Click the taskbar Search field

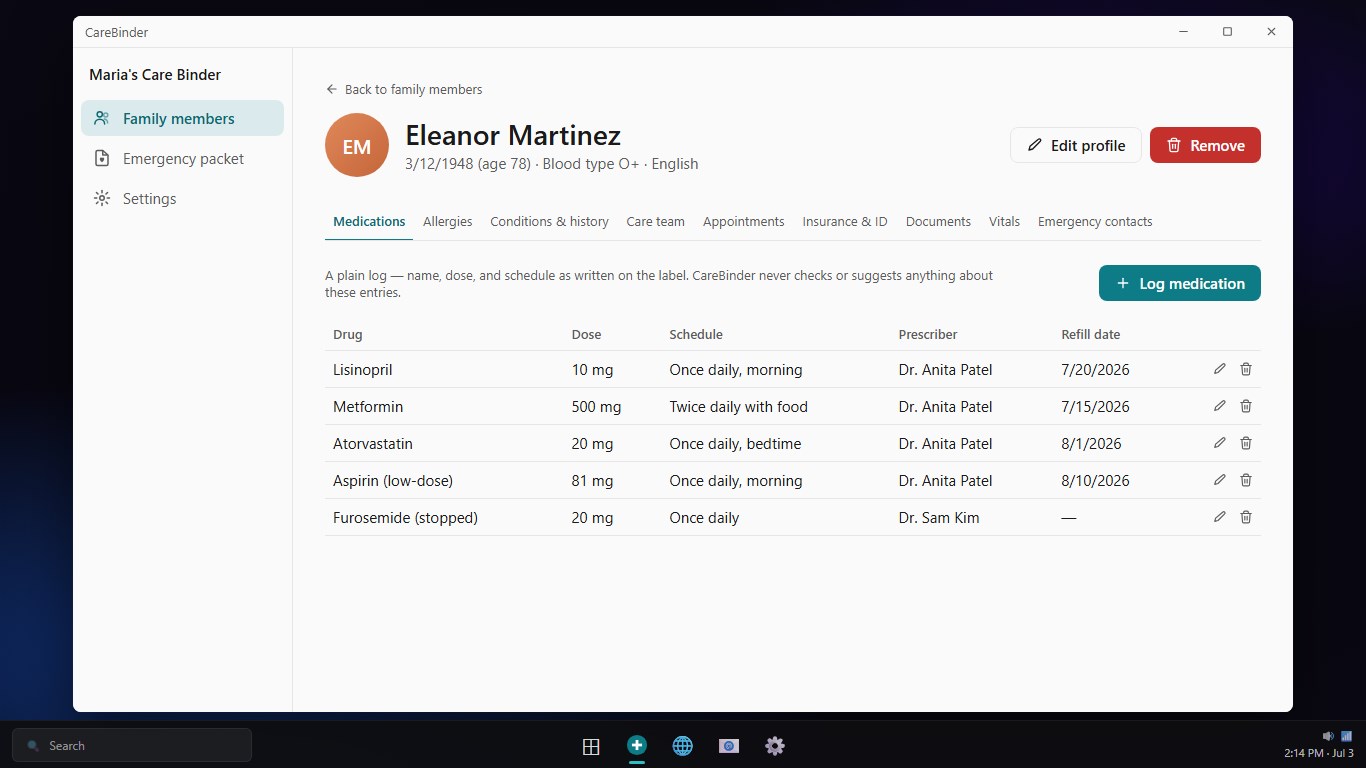tap(132, 745)
